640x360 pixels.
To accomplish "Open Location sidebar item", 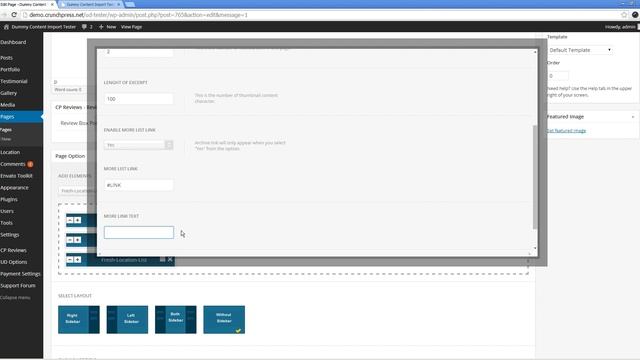I will [x=10, y=152].
